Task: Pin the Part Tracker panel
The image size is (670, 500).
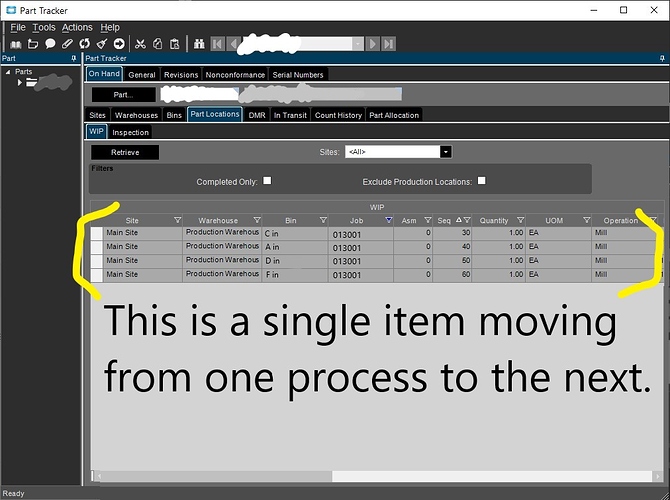Action: [x=662, y=58]
